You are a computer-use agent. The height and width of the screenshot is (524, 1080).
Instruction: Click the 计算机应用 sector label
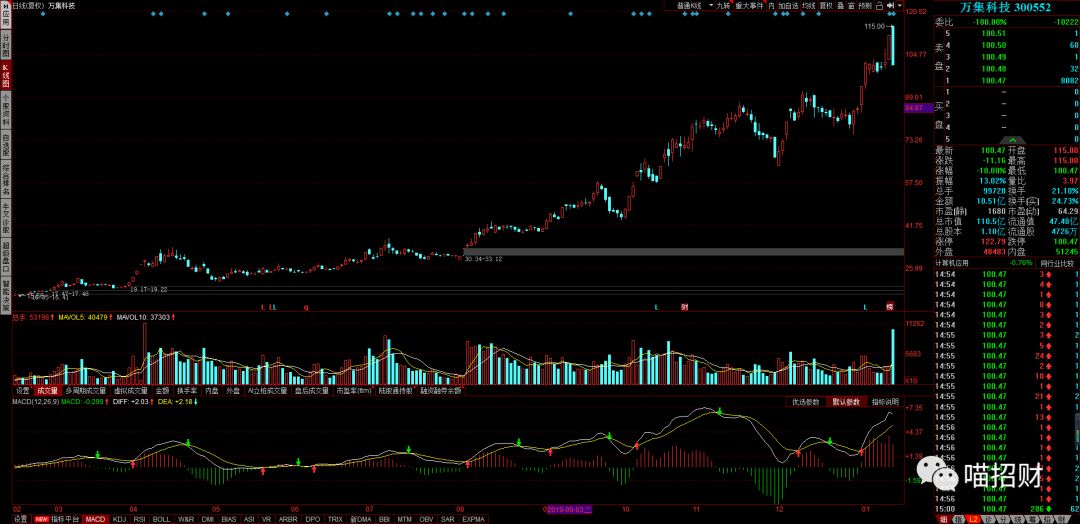tap(952, 264)
